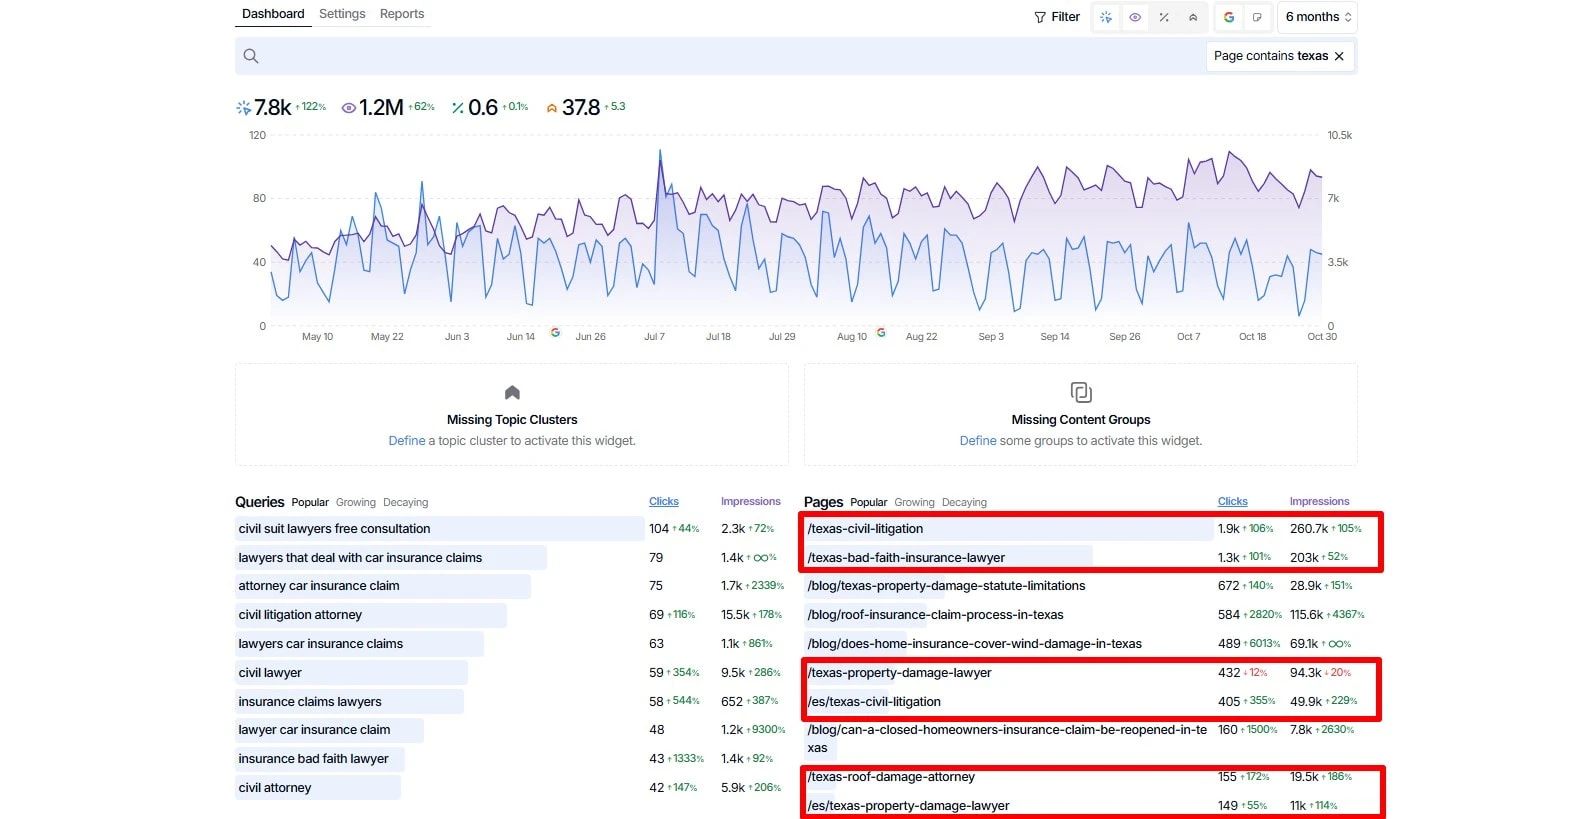Select Decaying in the Pages panel
This screenshot has width=1574, height=819.
[964, 502]
